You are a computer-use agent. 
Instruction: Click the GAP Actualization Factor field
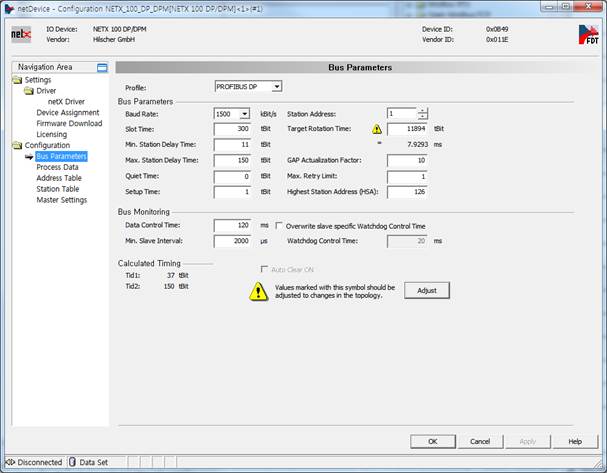tap(407, 160)
